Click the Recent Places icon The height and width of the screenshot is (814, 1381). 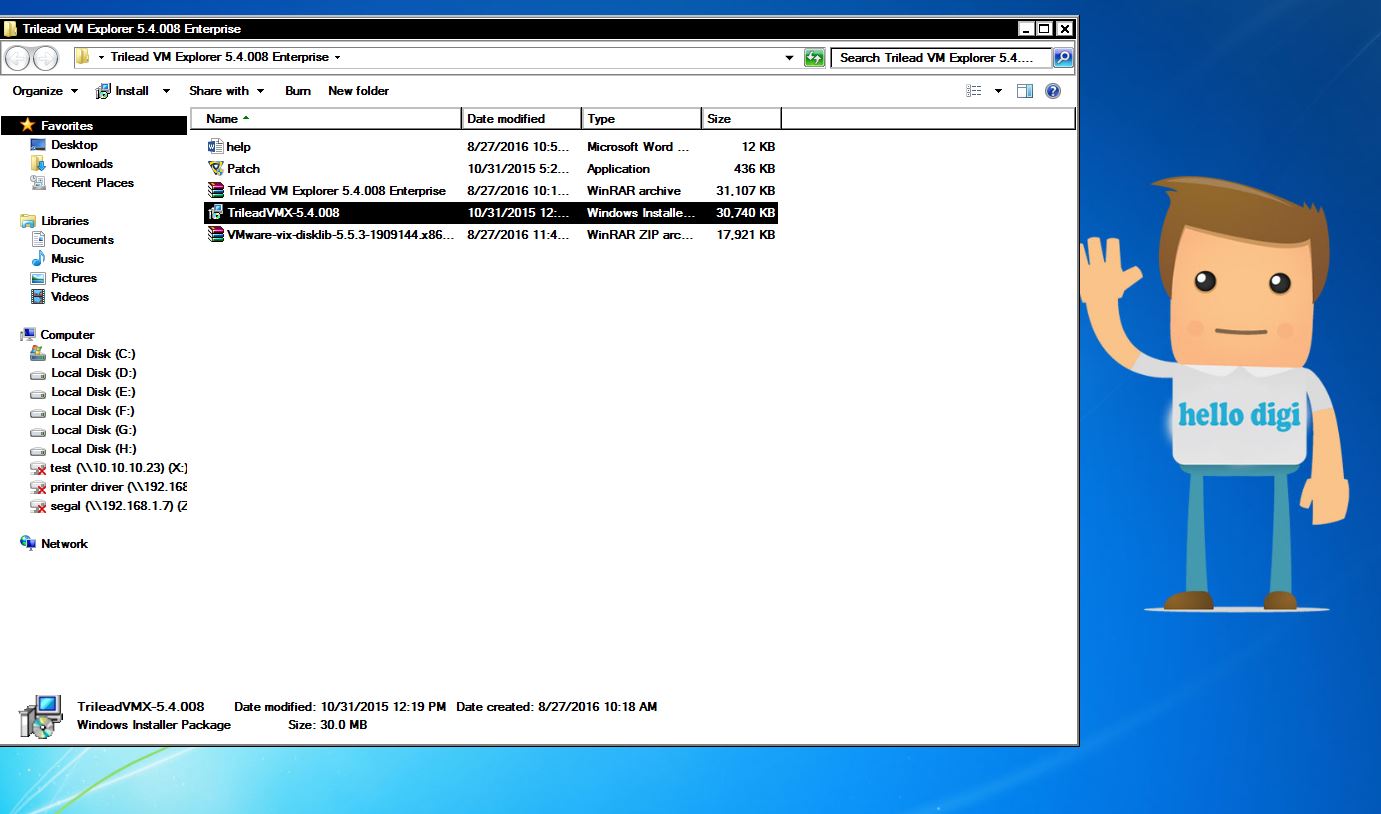pos(39,183)
